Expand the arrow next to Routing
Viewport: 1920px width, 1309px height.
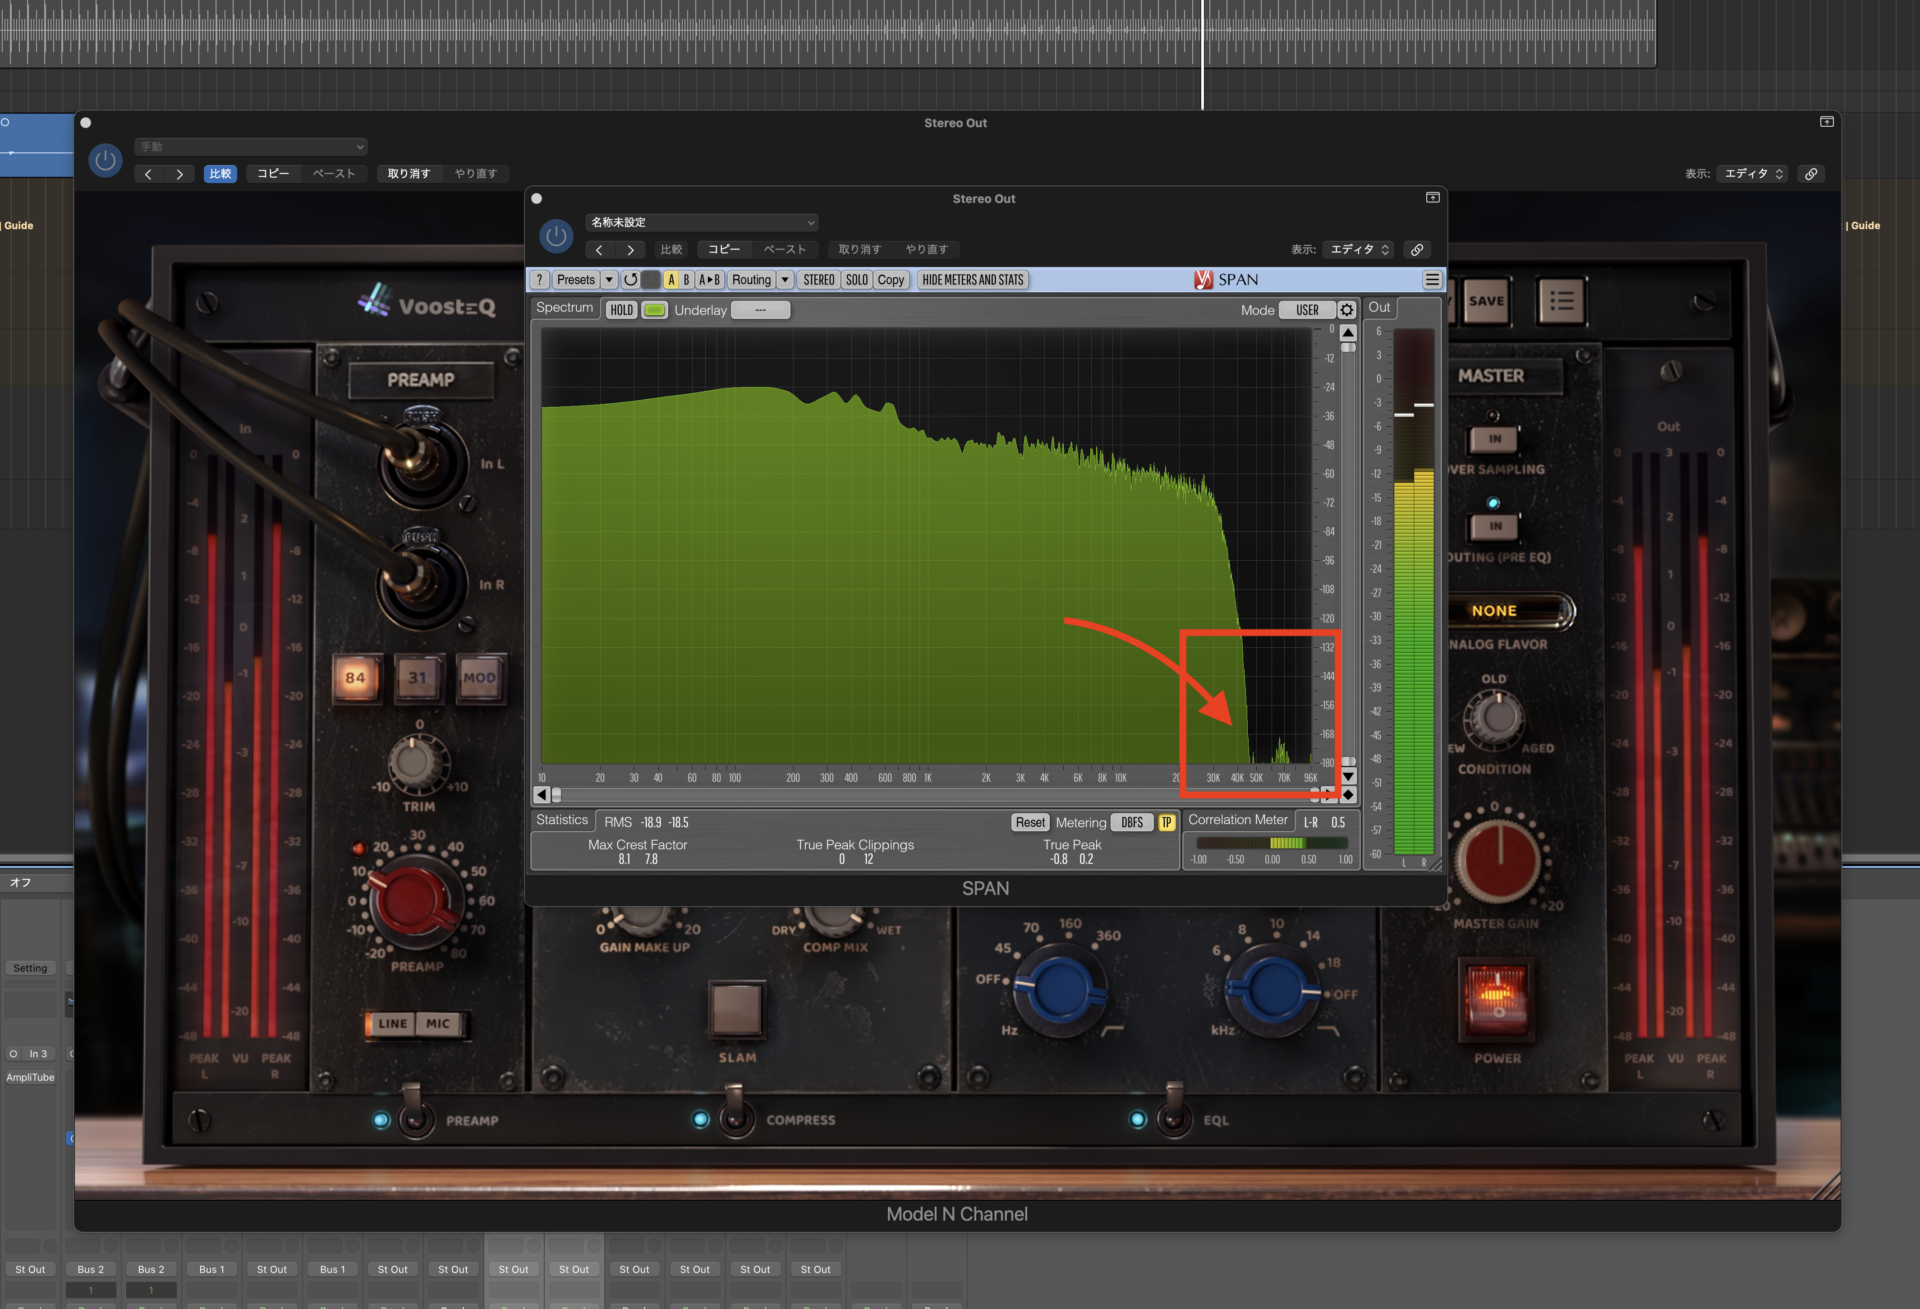pyautogui.click(x=785, y=280)
